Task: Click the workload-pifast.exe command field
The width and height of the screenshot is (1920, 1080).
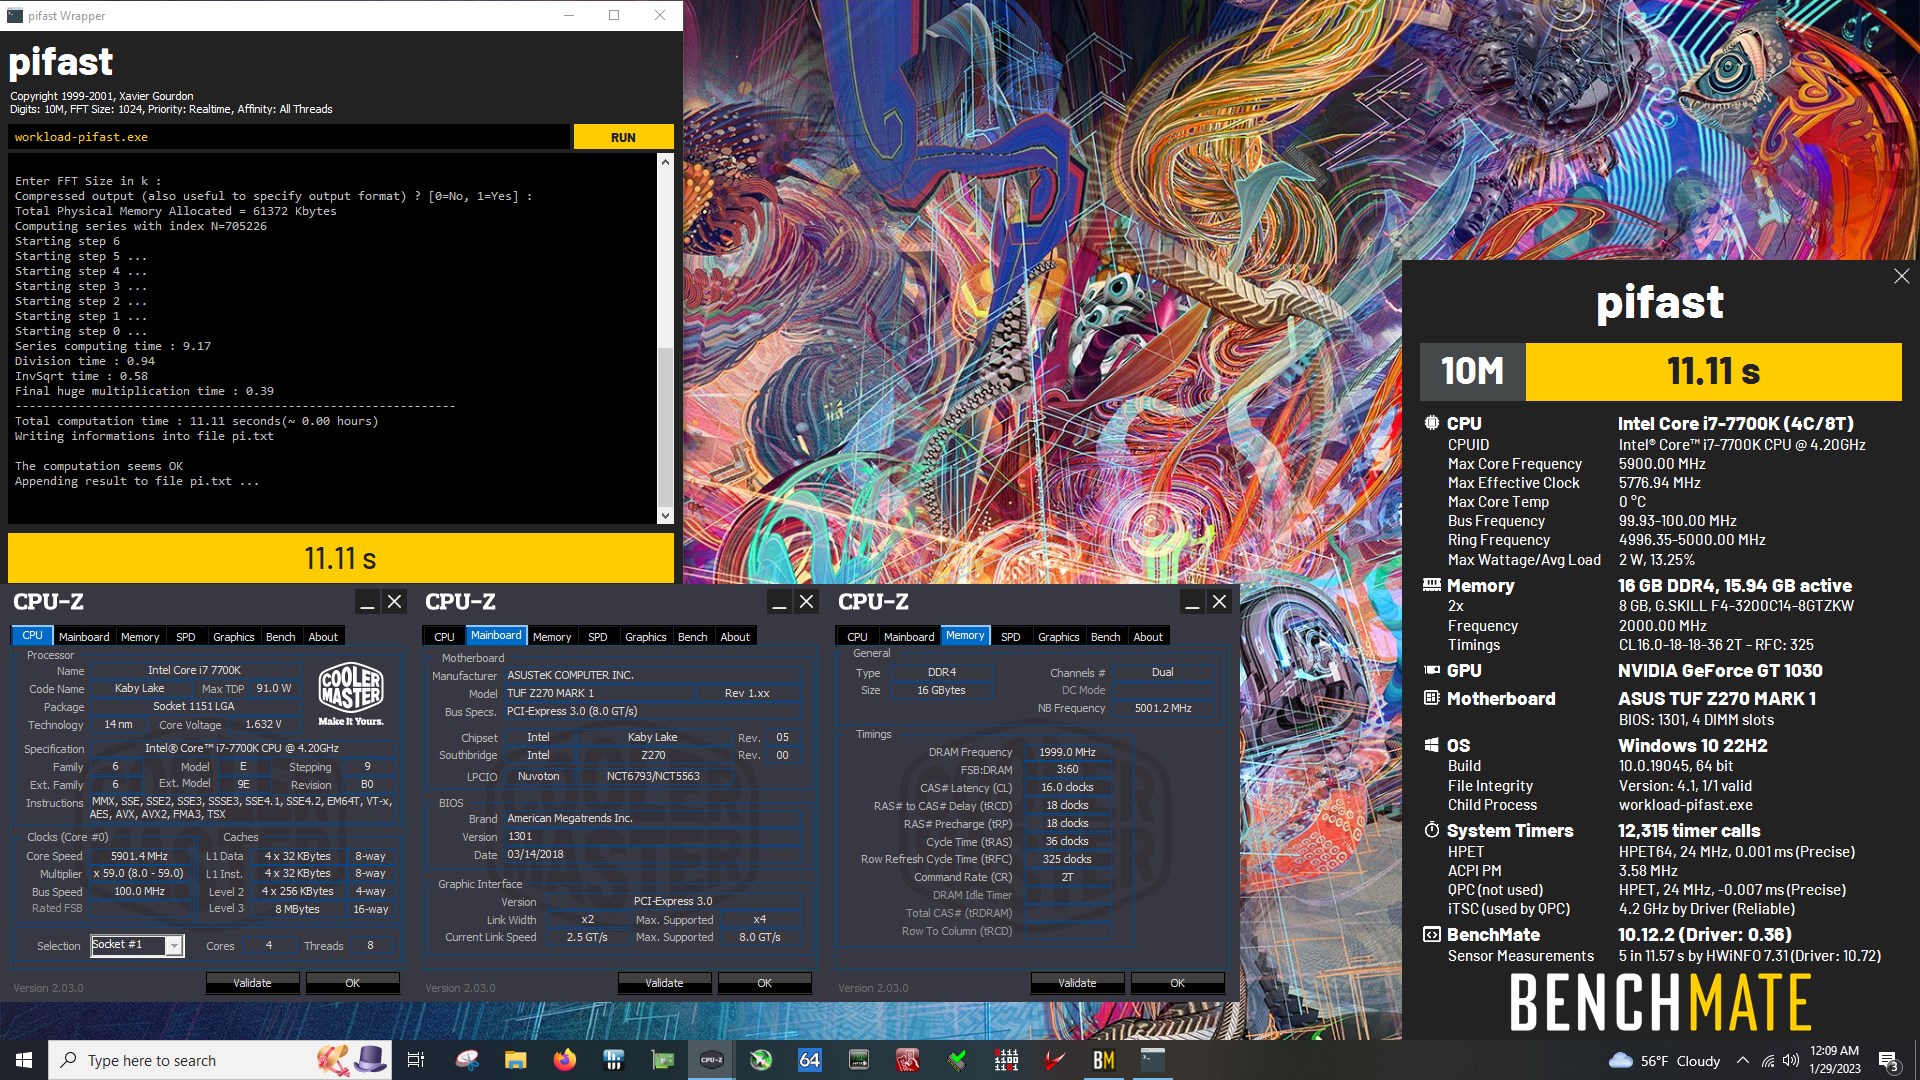Action: (x=289, y=137)
